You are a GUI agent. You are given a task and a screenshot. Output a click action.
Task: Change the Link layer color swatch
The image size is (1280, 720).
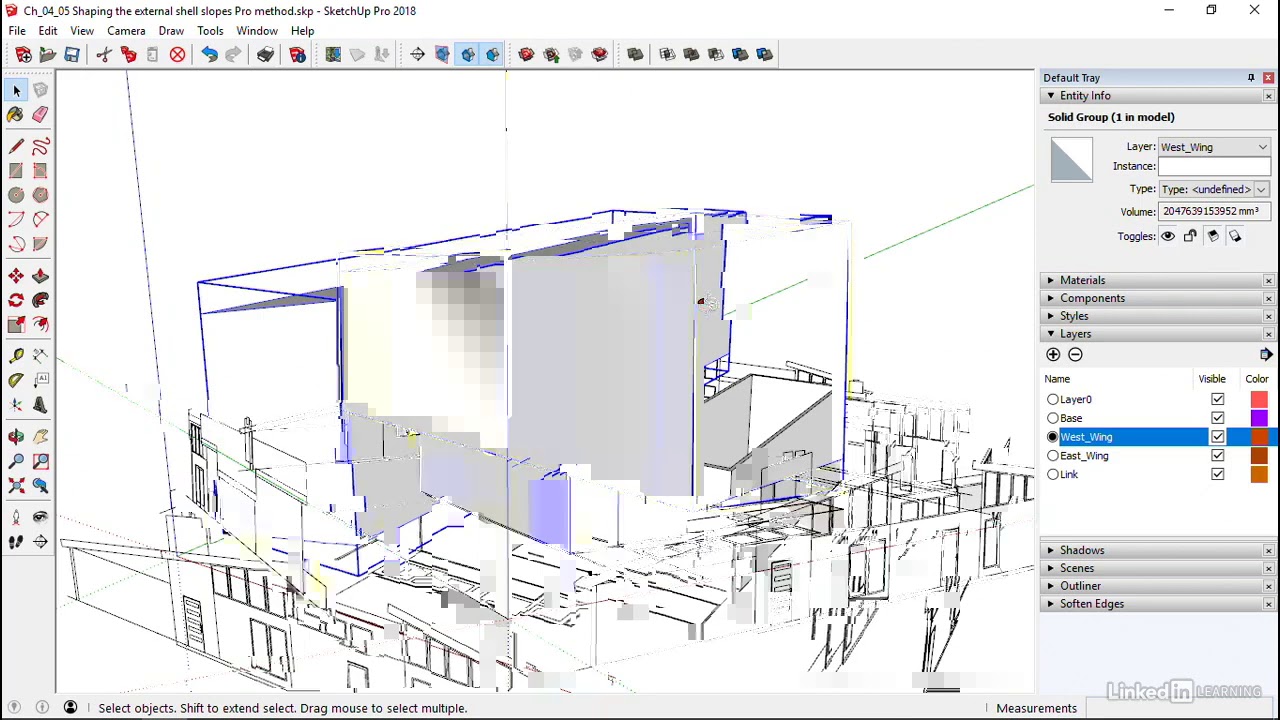pyautogui.click(x=1258, y=475)
